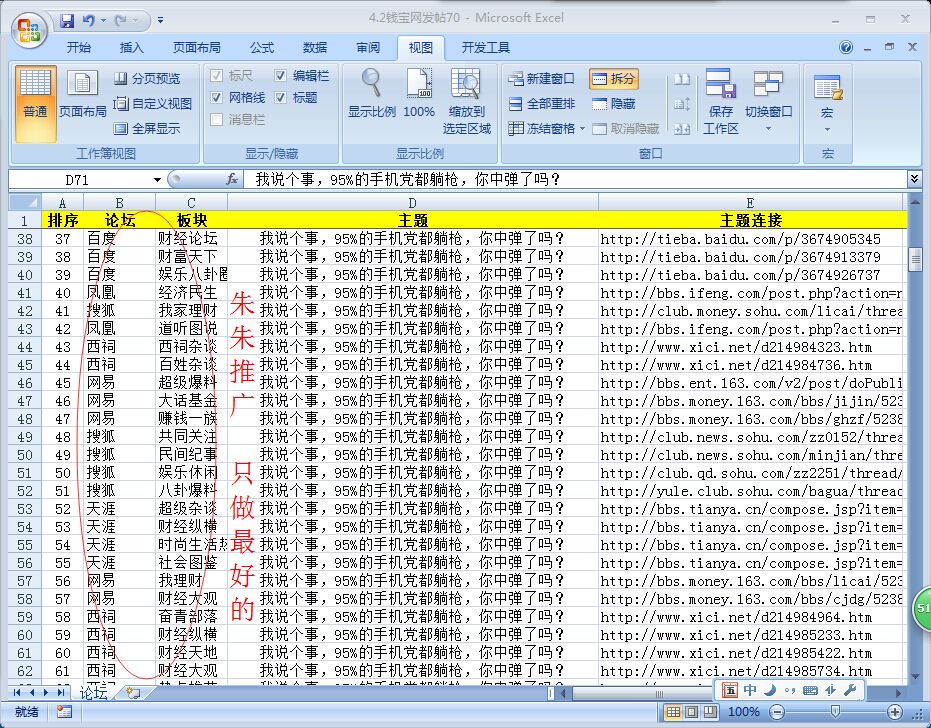Open the Home (开始) tab

coord(79,48)
